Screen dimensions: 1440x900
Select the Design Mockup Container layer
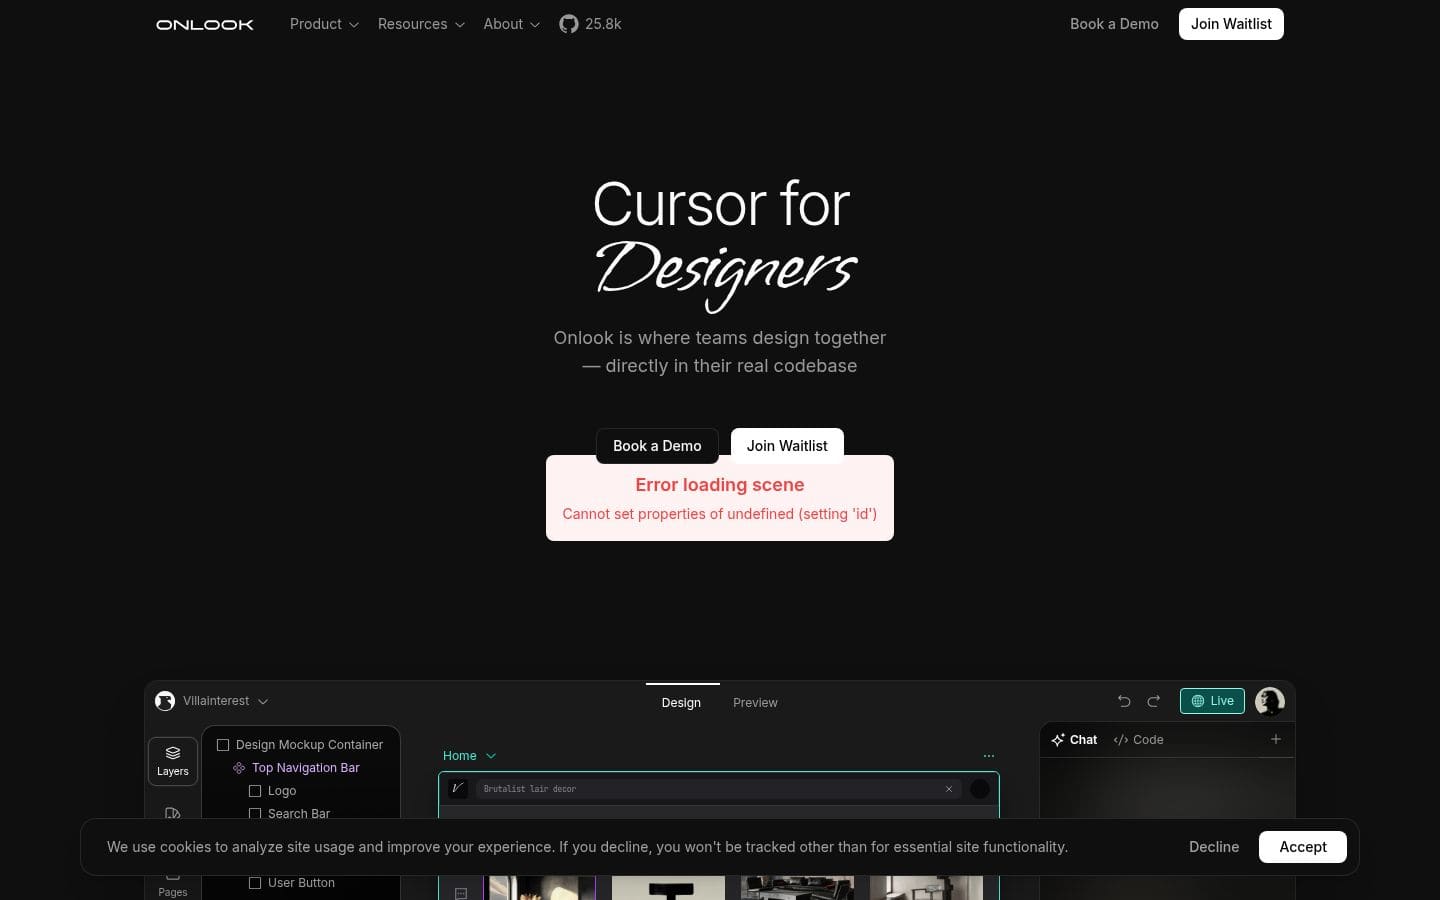point(309,745)
